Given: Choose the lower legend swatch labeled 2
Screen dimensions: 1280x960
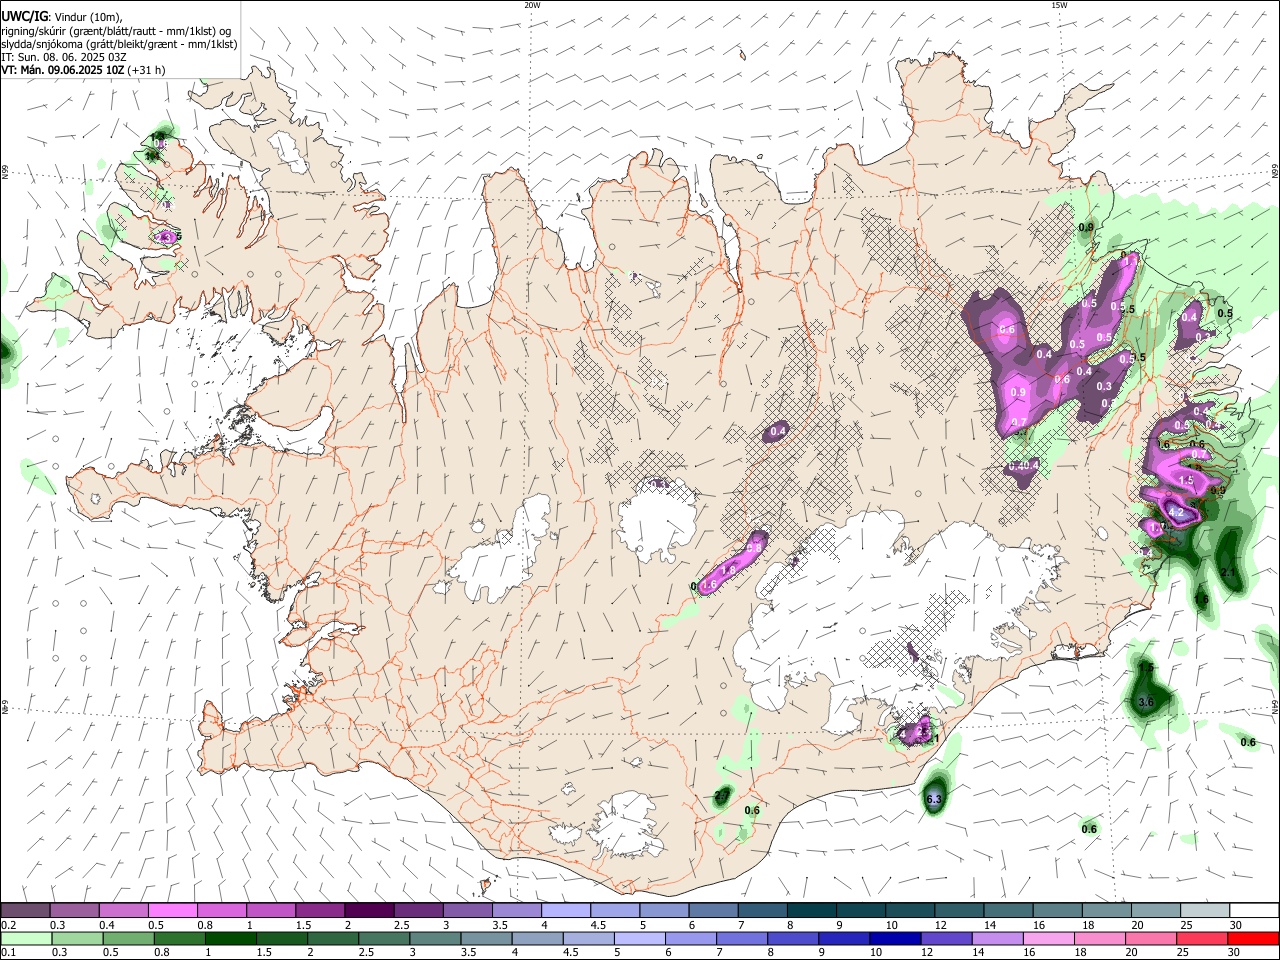Looking at the screenshot, I should click(333, 939).
